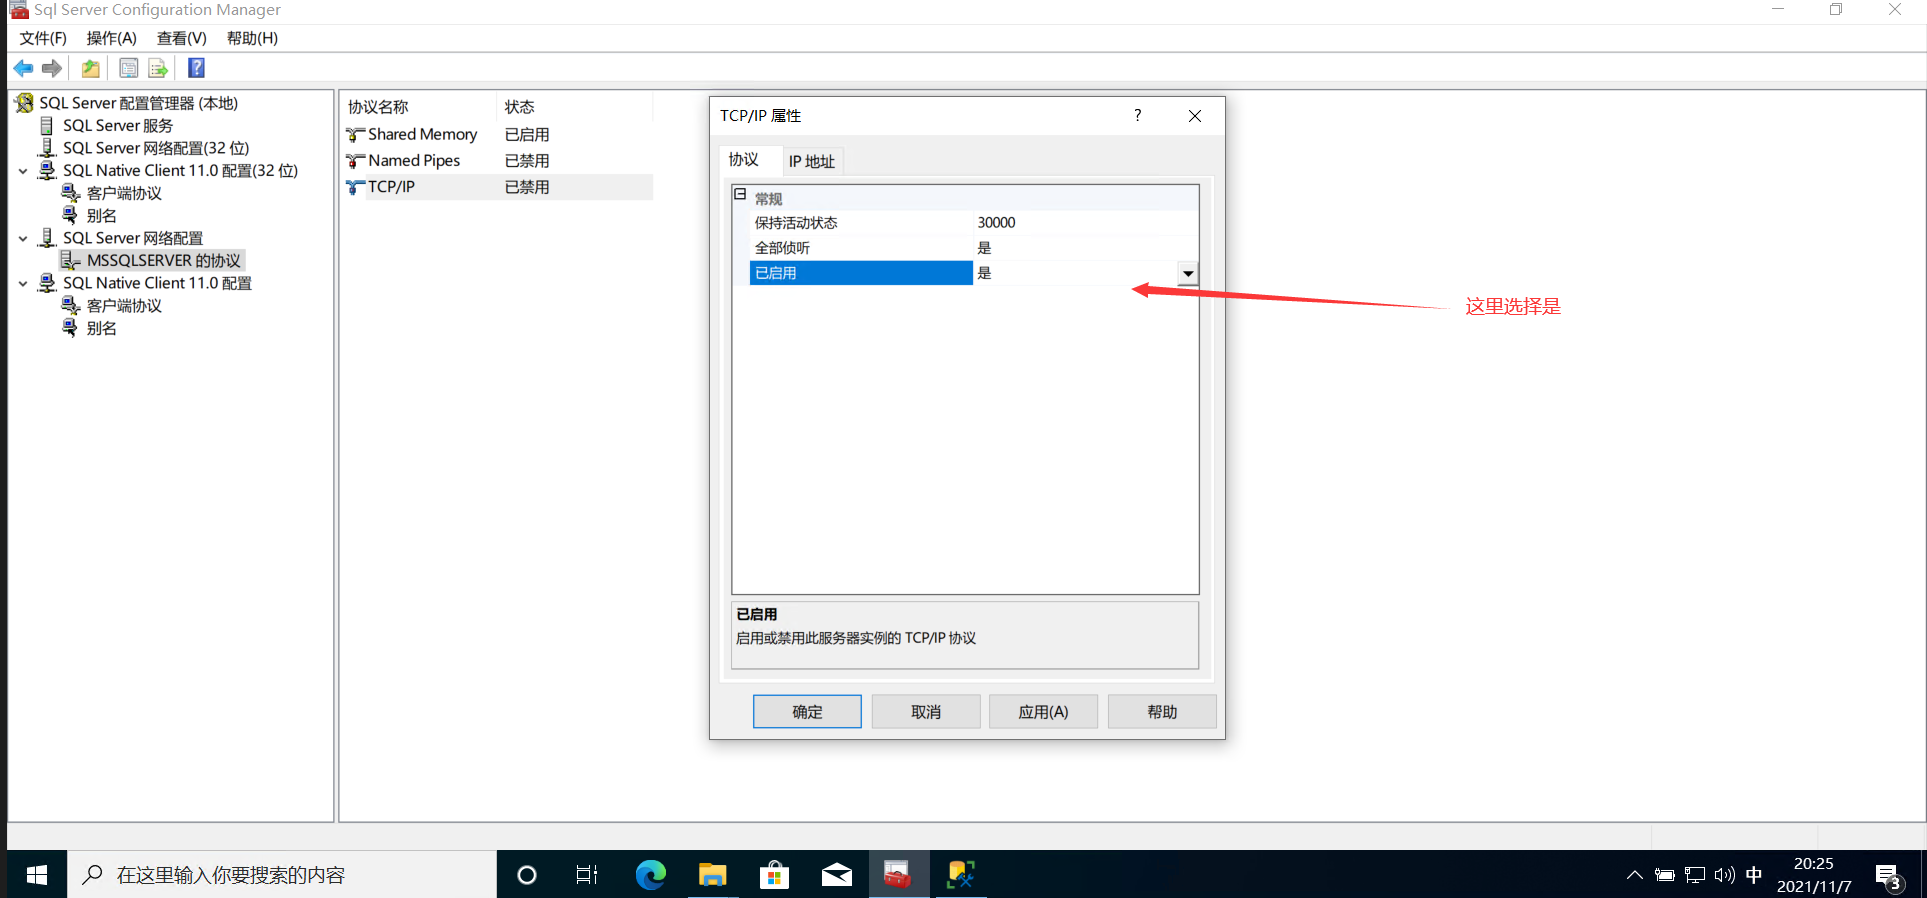The height and width of the screenshot is (898, 1927).
Task: Open the 操作(A) menu
Action: pos(111,38)
